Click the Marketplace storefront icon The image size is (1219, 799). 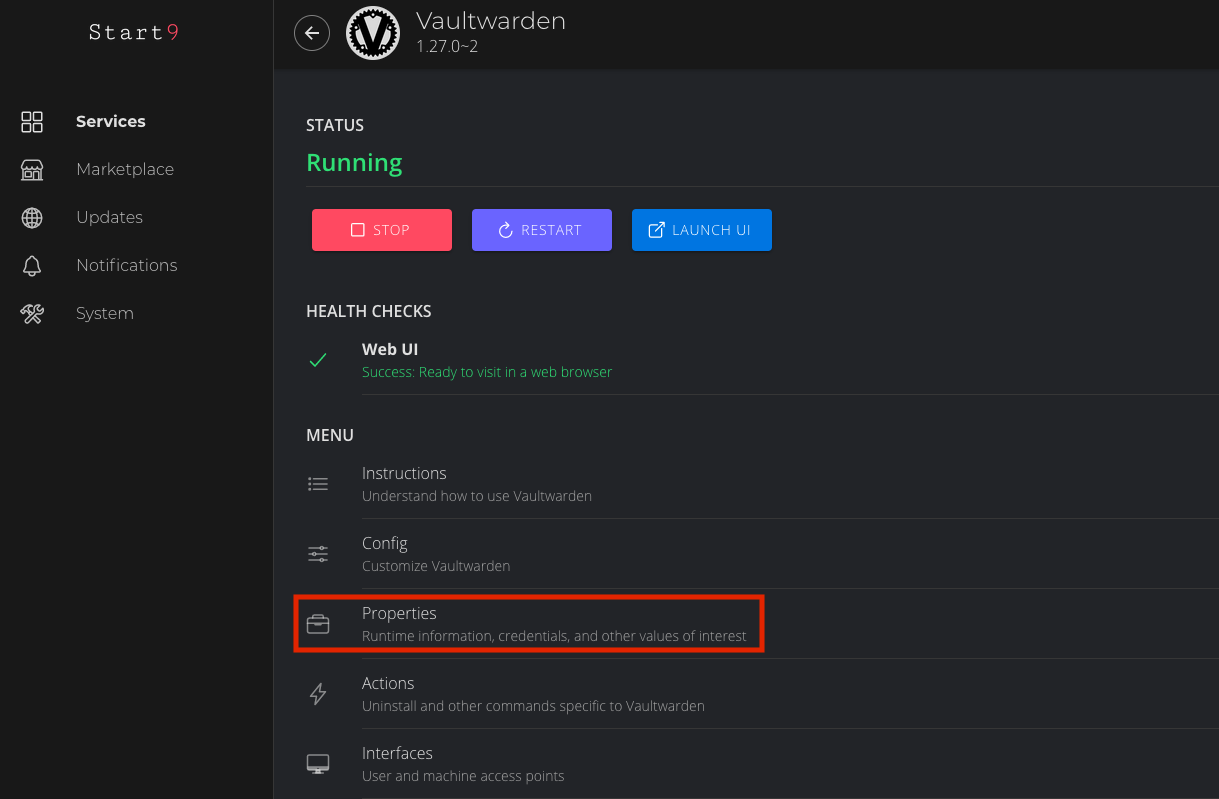tap(32, 170)
